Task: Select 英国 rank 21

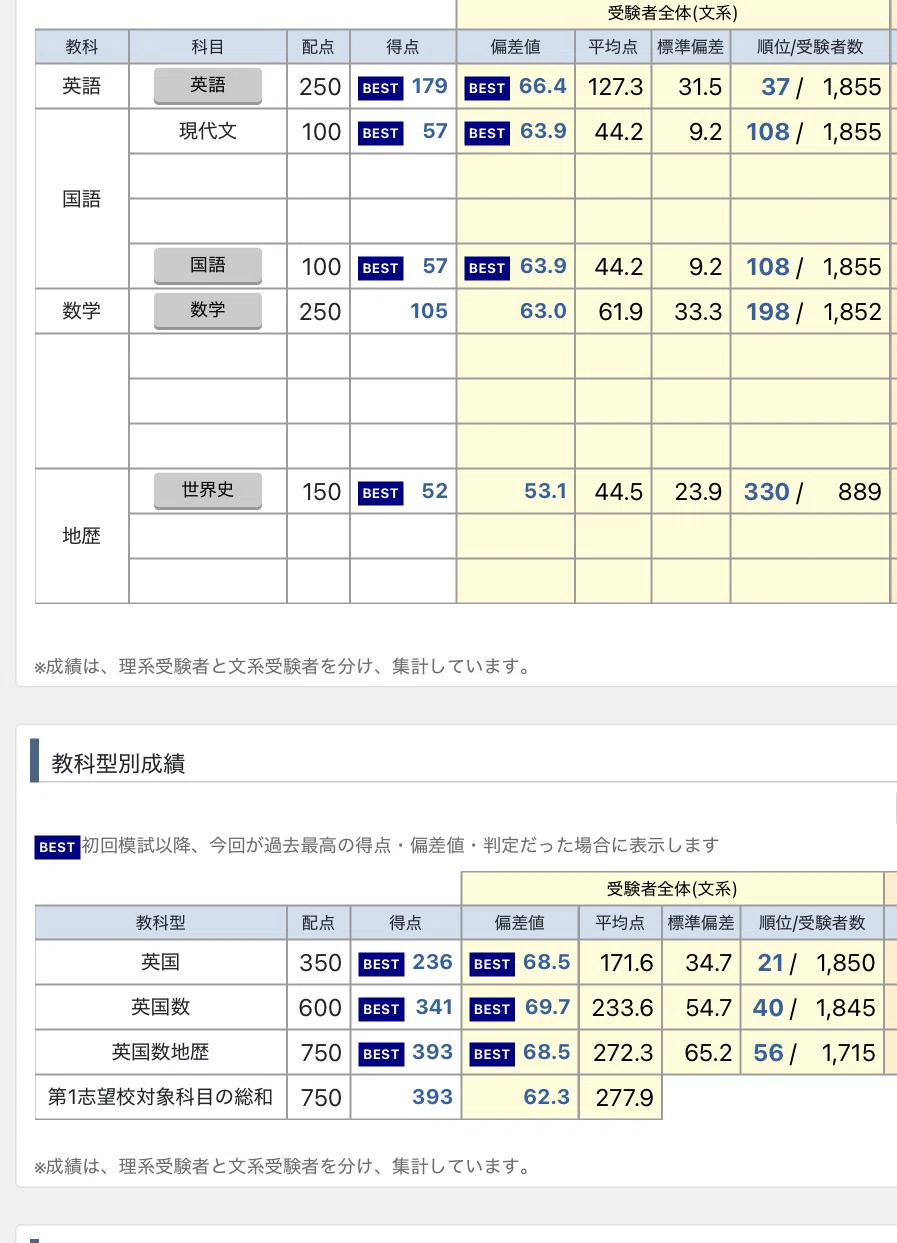Action: coord(771,963)
